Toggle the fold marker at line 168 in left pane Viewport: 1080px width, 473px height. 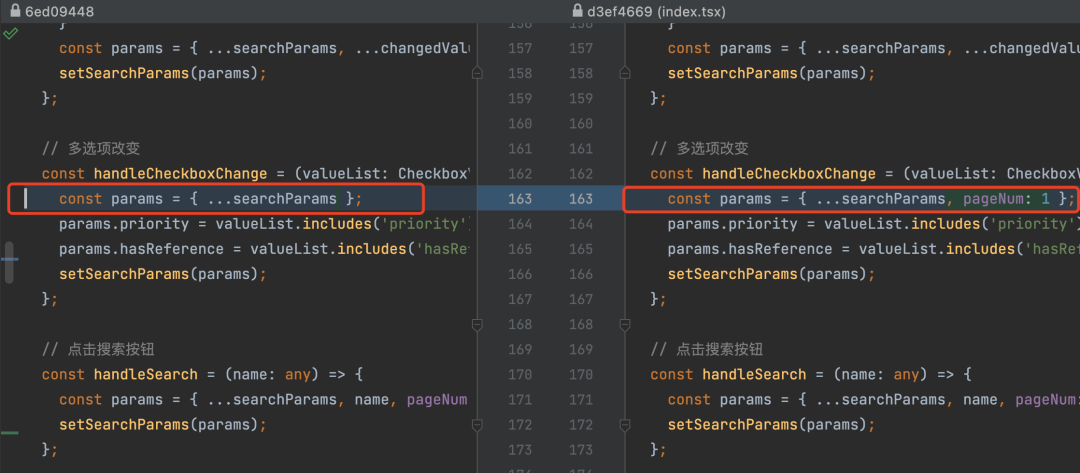pos(477,324)
